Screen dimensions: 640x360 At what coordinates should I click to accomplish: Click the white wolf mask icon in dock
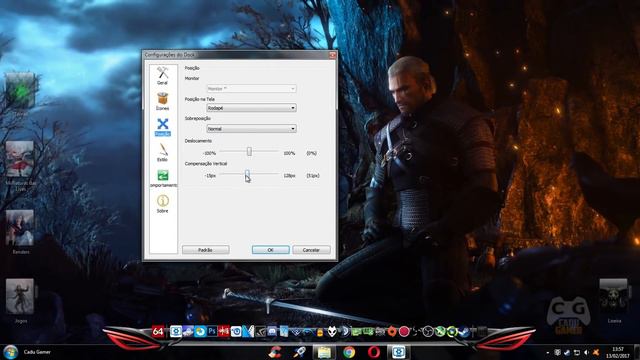pyautogui.click(x=332, y=332)
